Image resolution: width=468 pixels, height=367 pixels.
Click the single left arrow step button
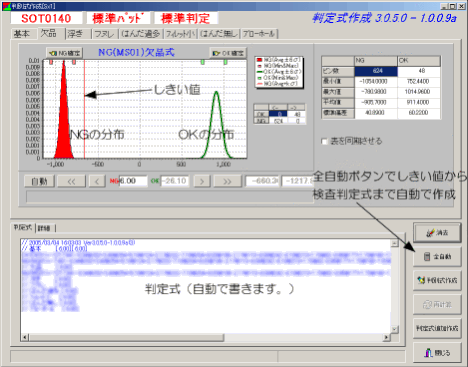click(x=97, y=181)
